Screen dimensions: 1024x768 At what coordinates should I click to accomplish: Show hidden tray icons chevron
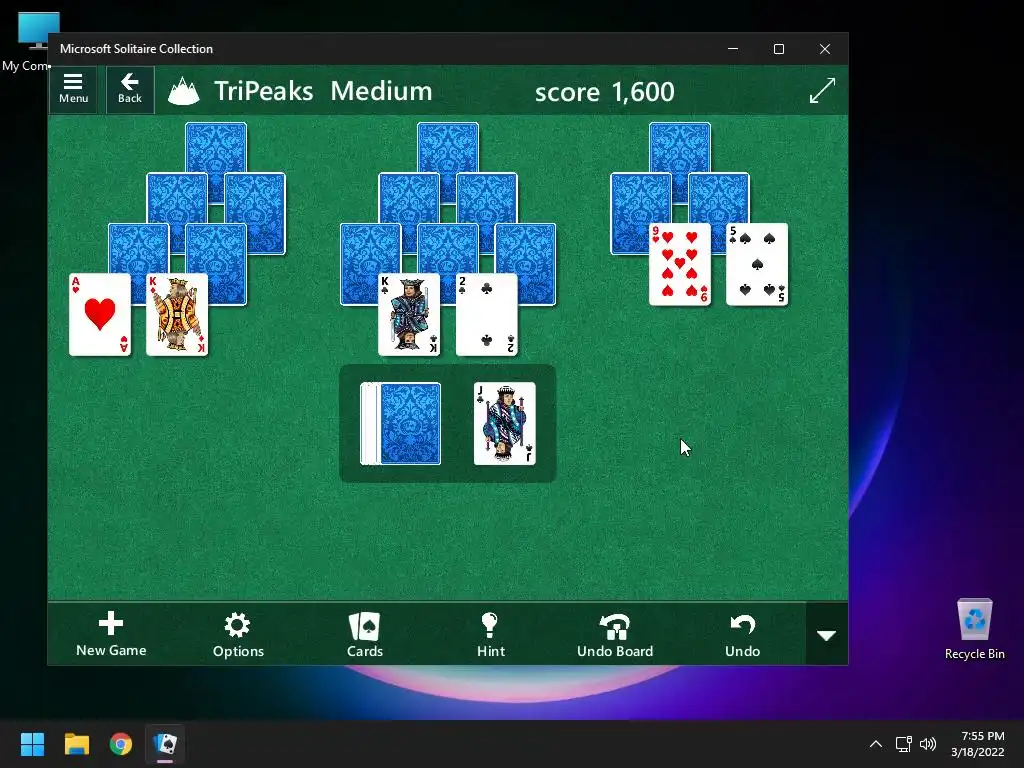(876, 744)
